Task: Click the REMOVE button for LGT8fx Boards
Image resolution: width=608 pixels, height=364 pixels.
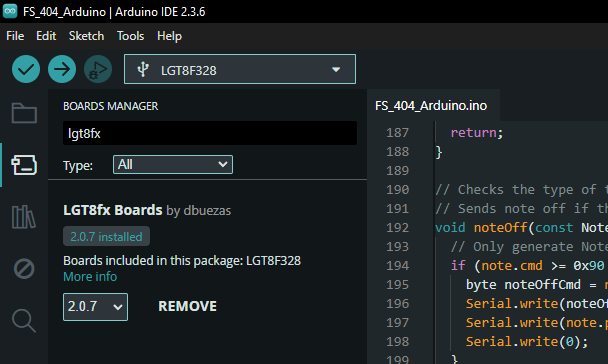Action: (188, 306)
